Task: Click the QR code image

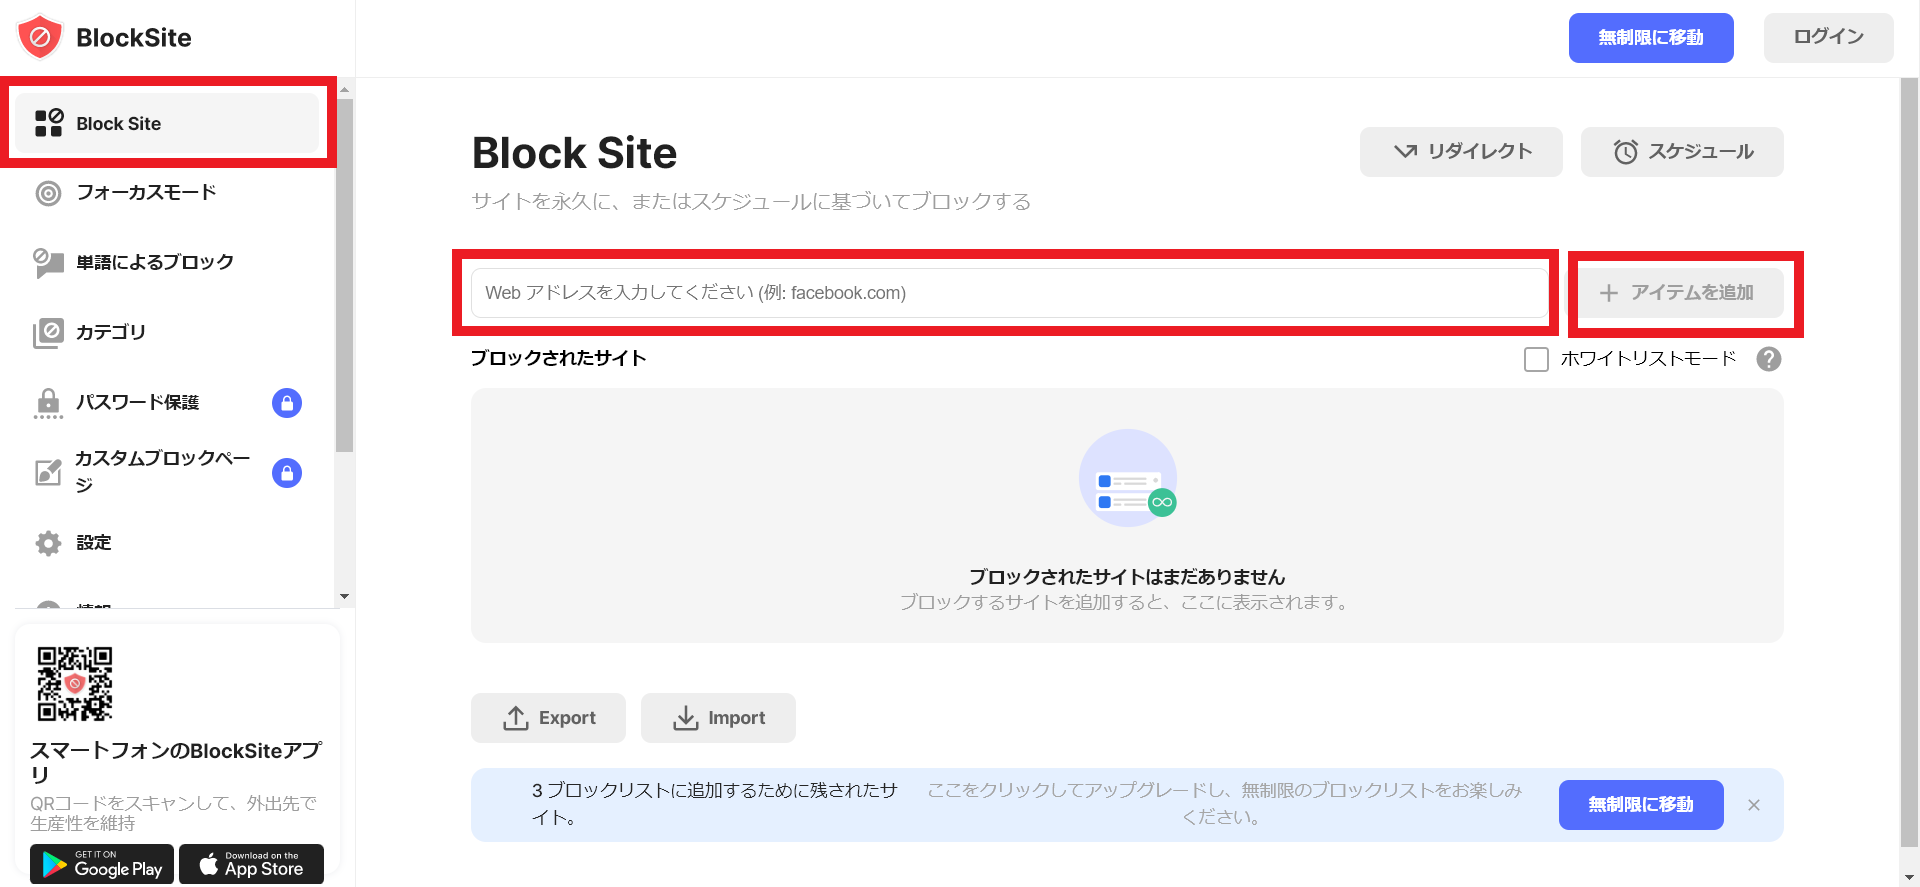Action: [75, 684]
